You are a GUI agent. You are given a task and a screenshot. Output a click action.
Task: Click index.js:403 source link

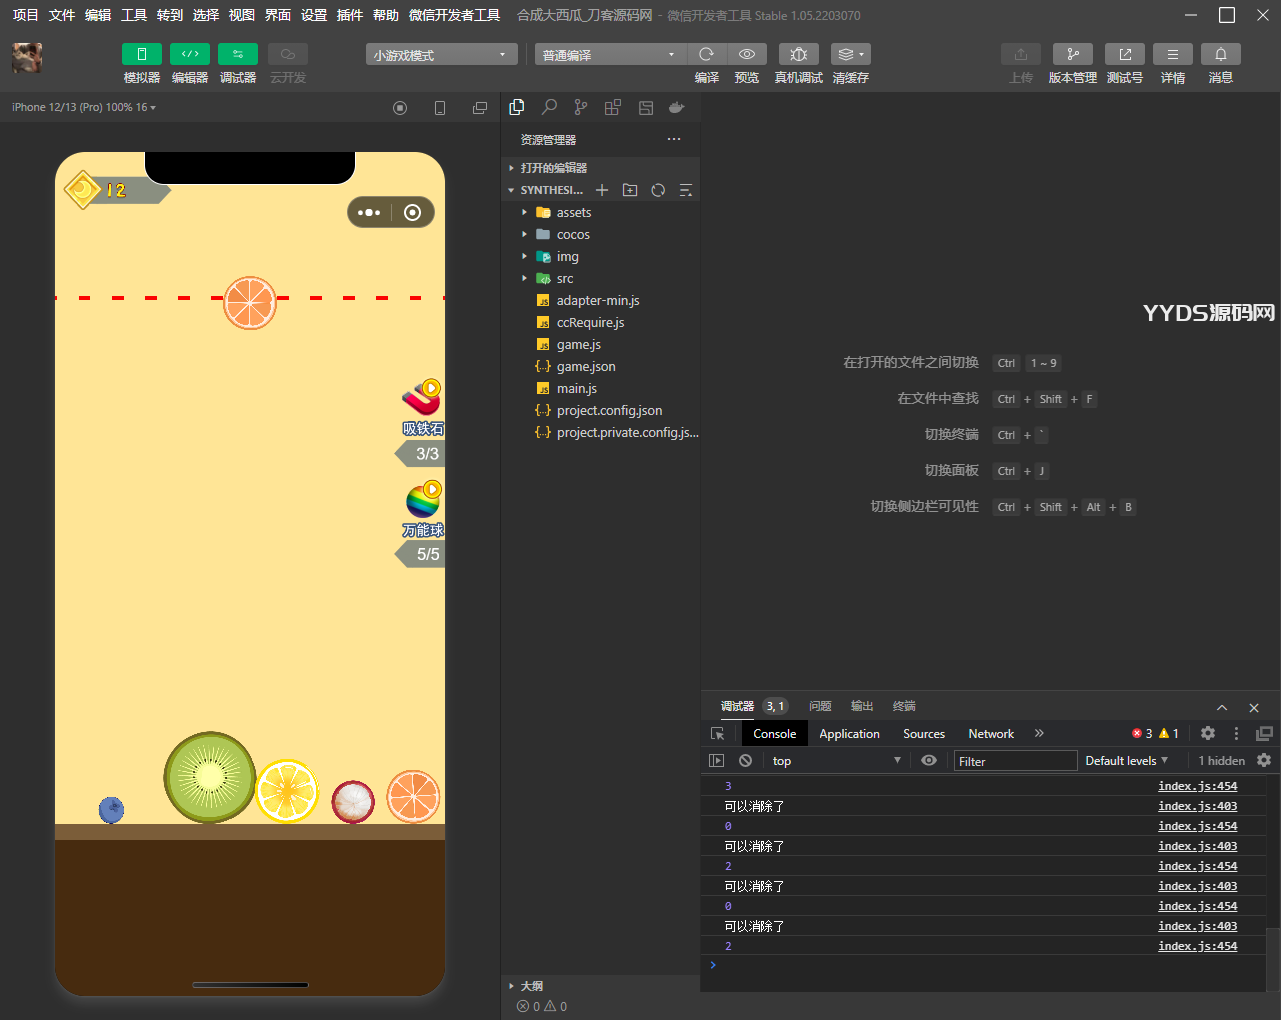[x=1197, y=806]
